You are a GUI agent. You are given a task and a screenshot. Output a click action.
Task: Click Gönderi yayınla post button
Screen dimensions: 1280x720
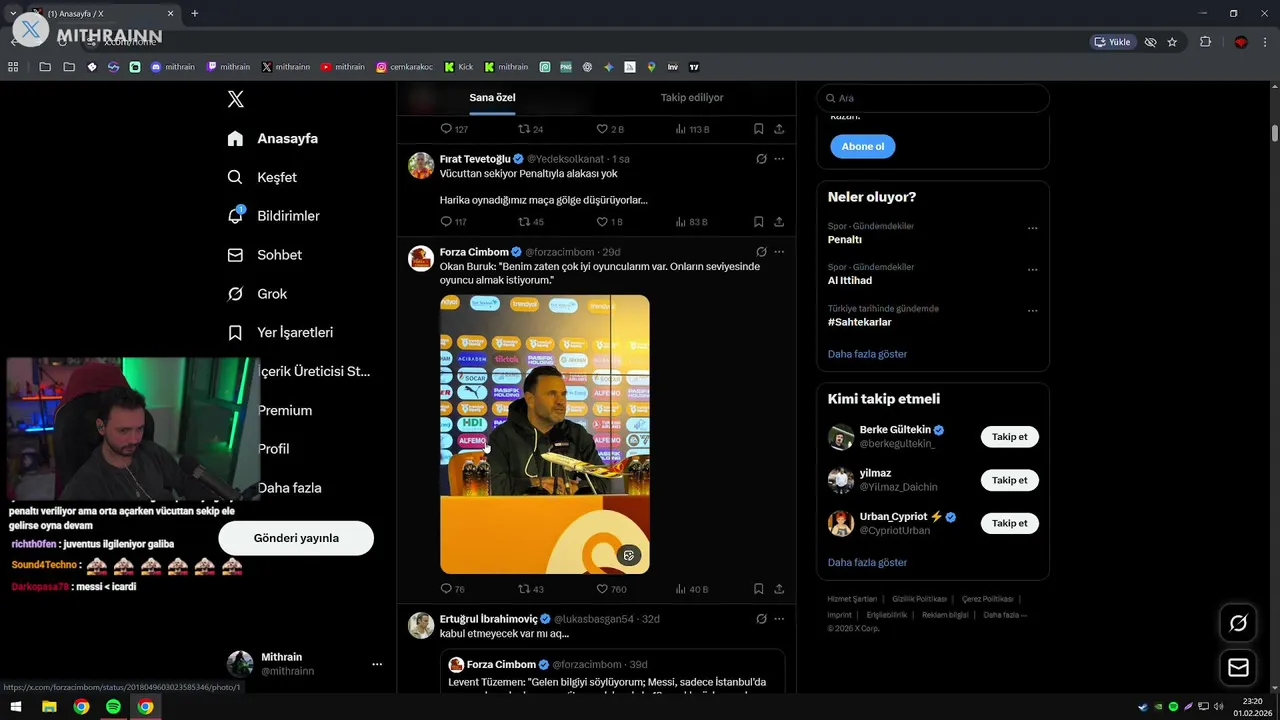296,538
